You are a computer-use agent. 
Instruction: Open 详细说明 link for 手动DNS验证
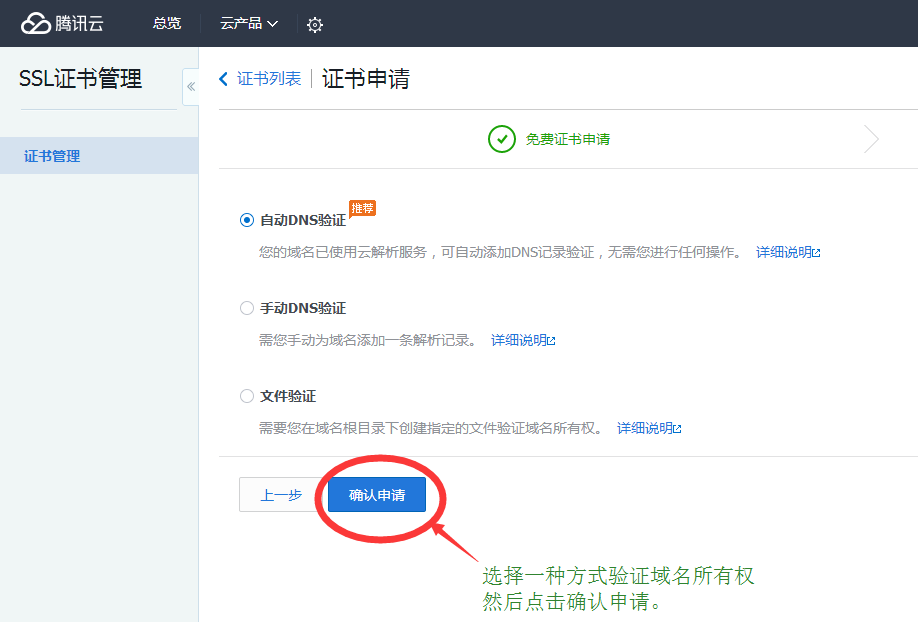click(x=522, y=340)
